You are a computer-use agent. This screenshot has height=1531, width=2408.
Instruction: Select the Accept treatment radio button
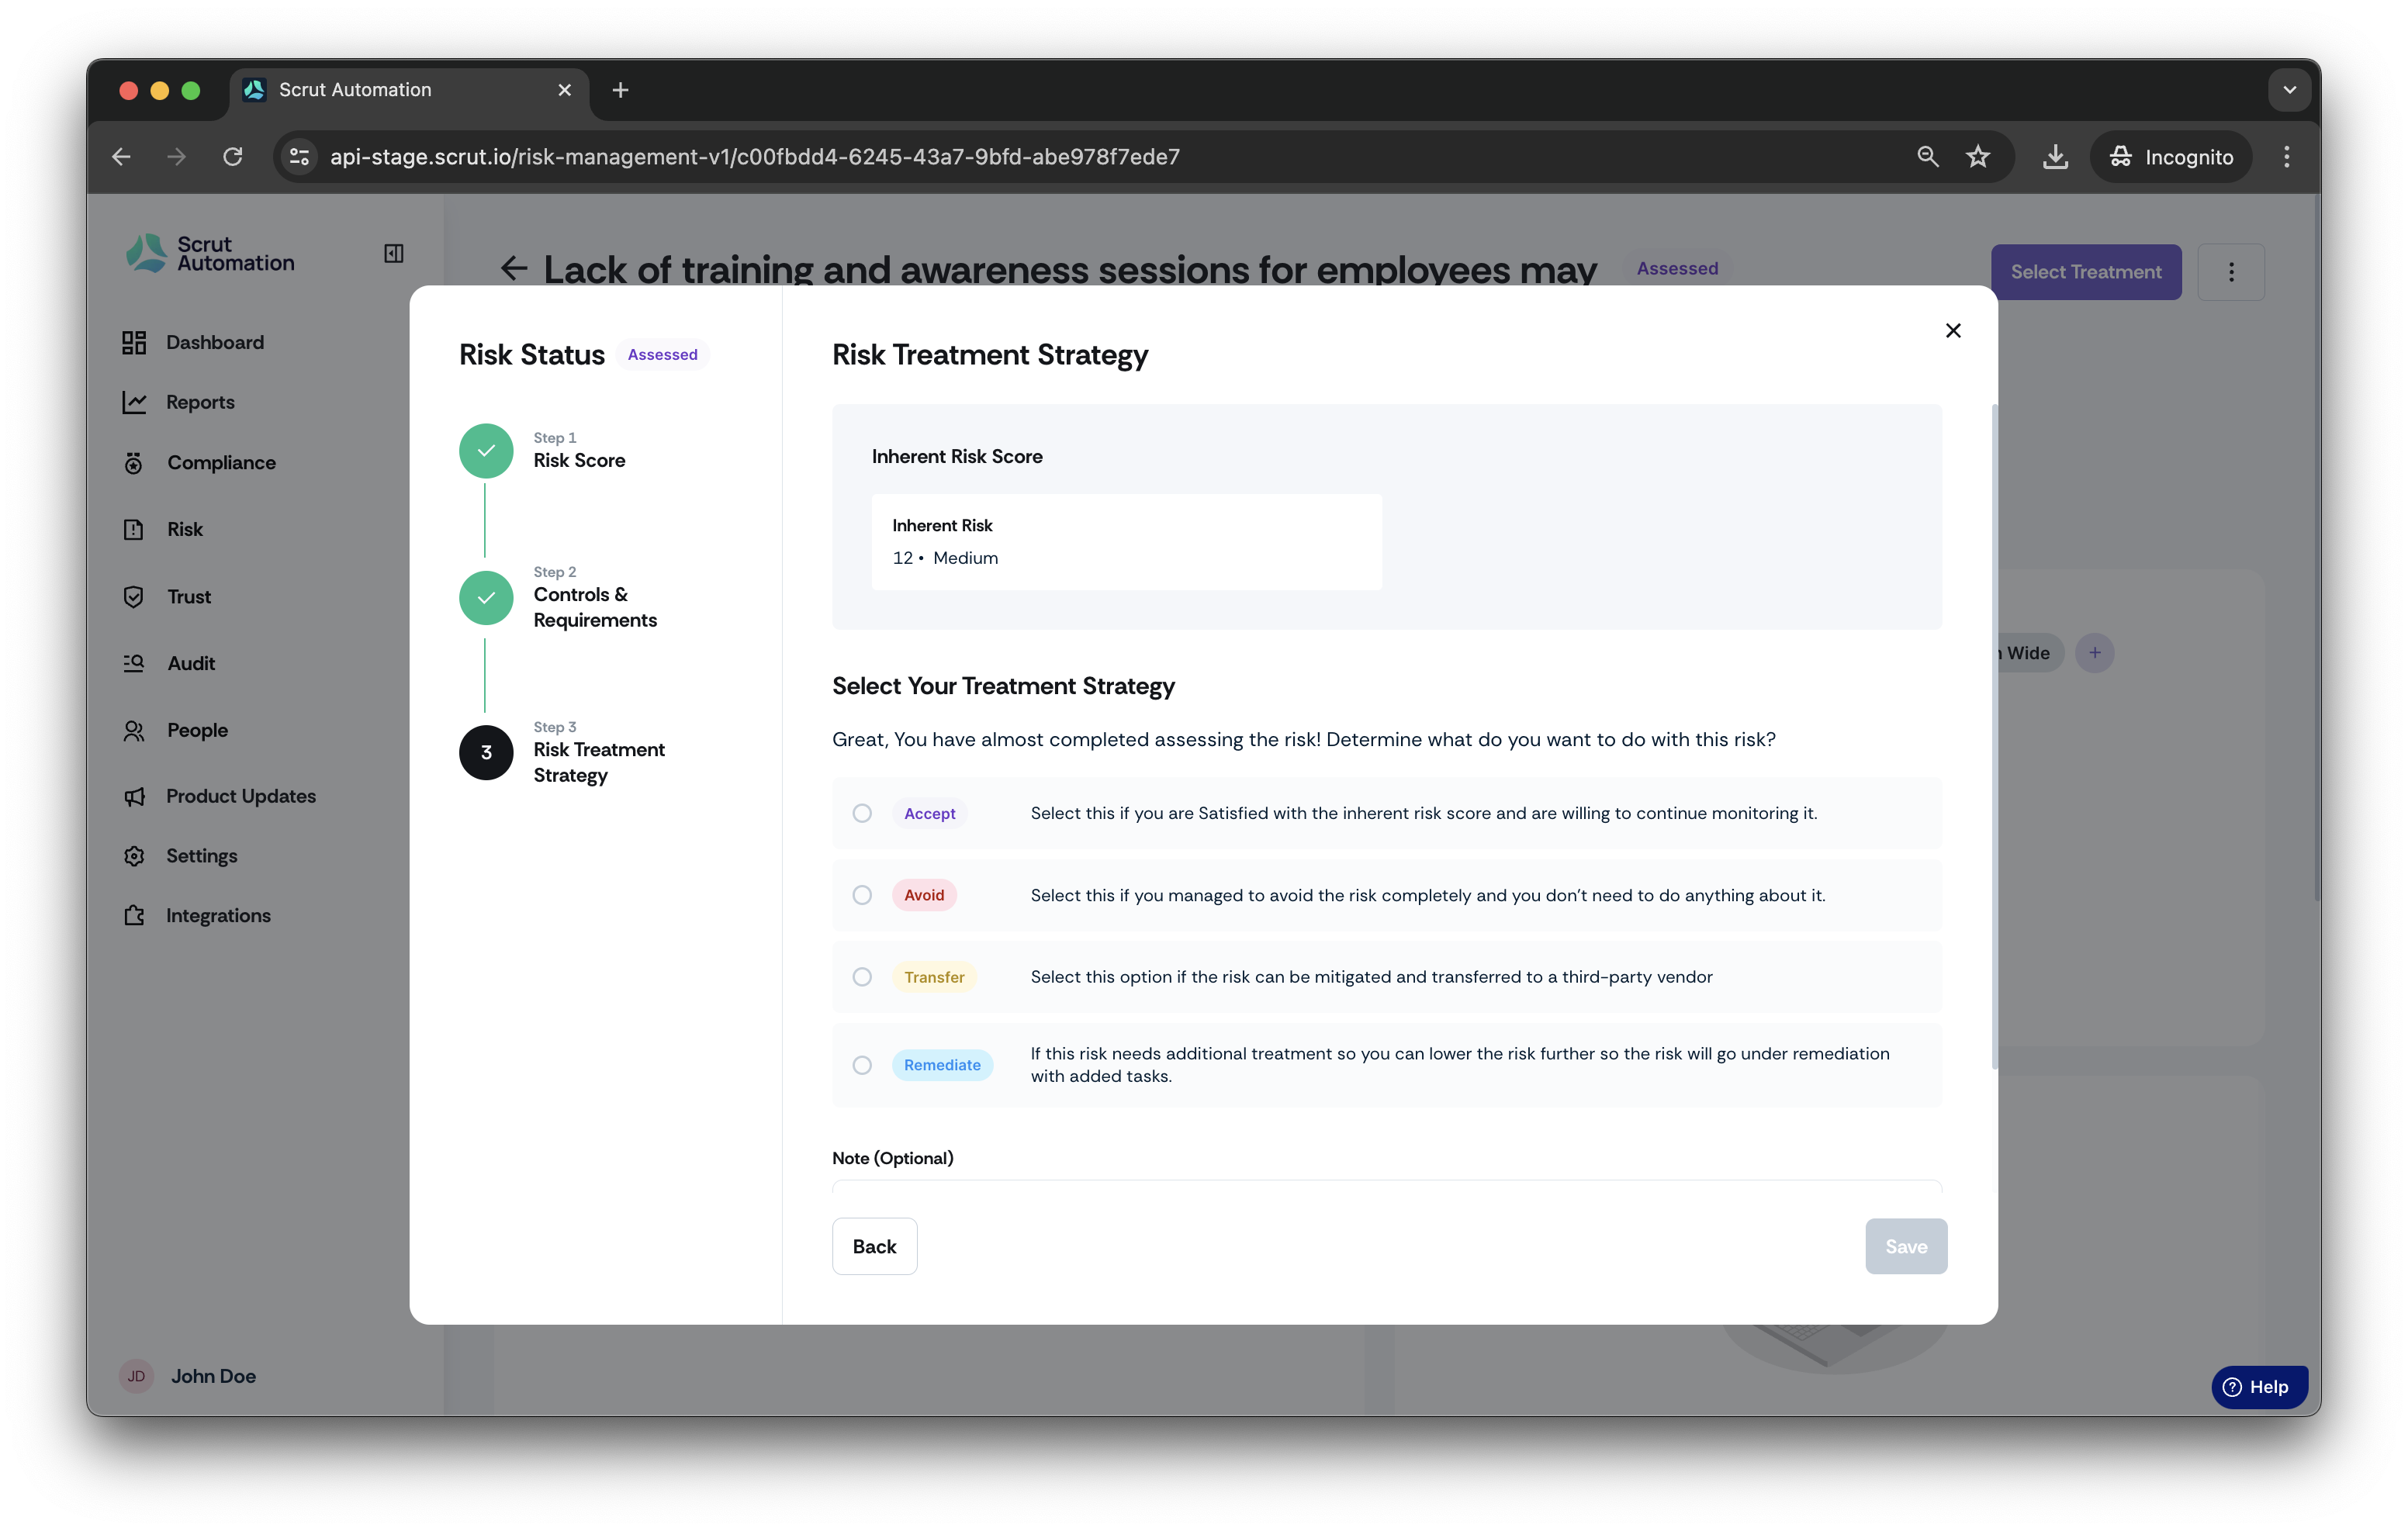tap(862, 813)
